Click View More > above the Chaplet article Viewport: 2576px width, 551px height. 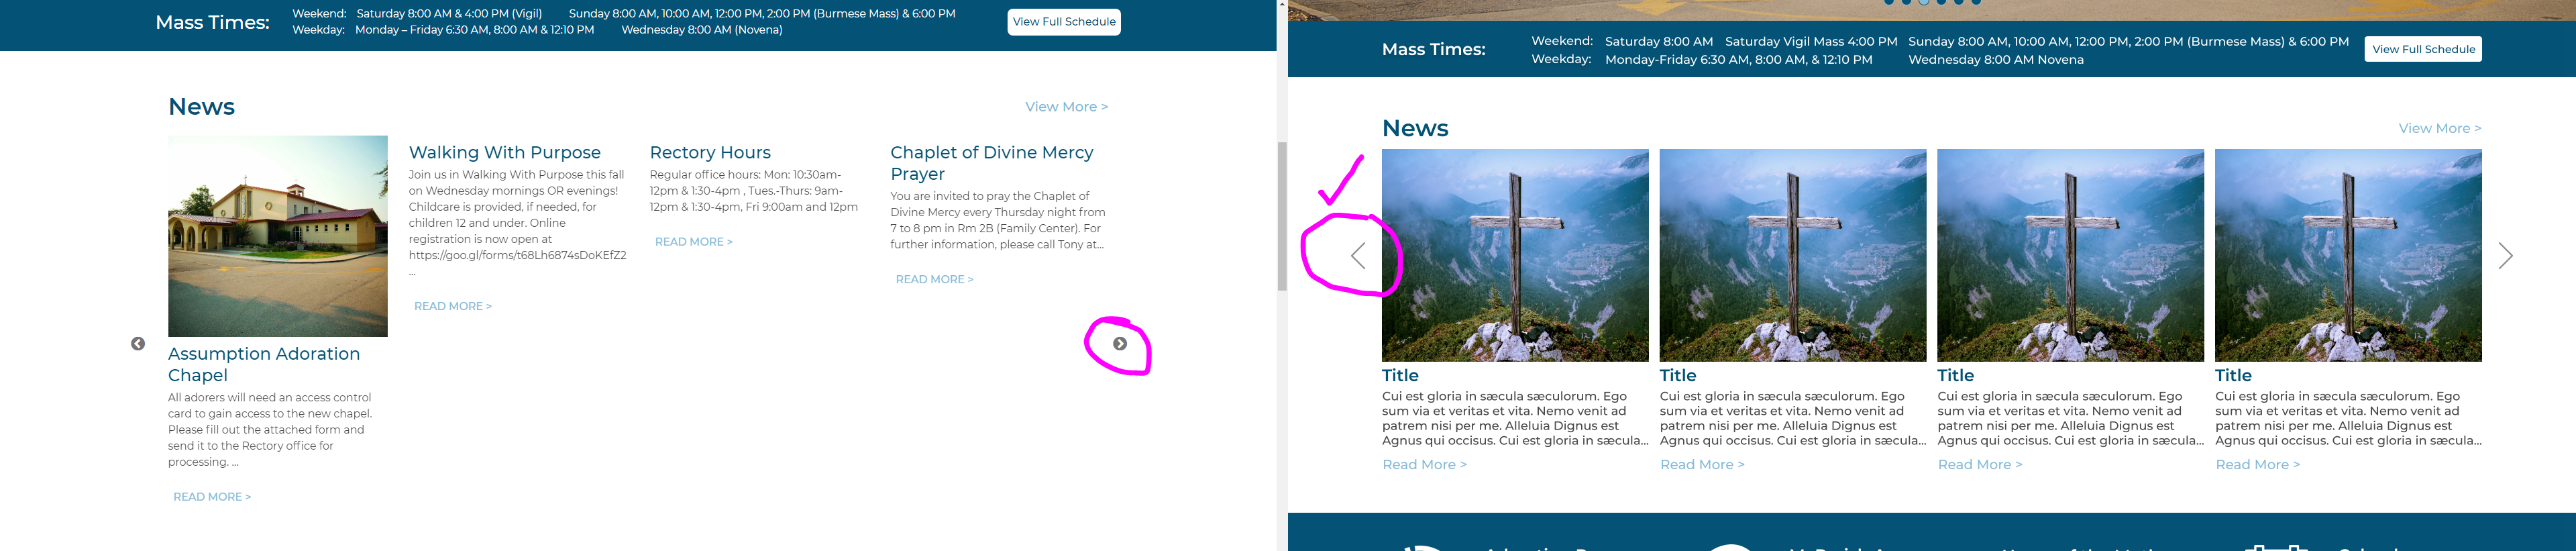tap(1066, 107)
